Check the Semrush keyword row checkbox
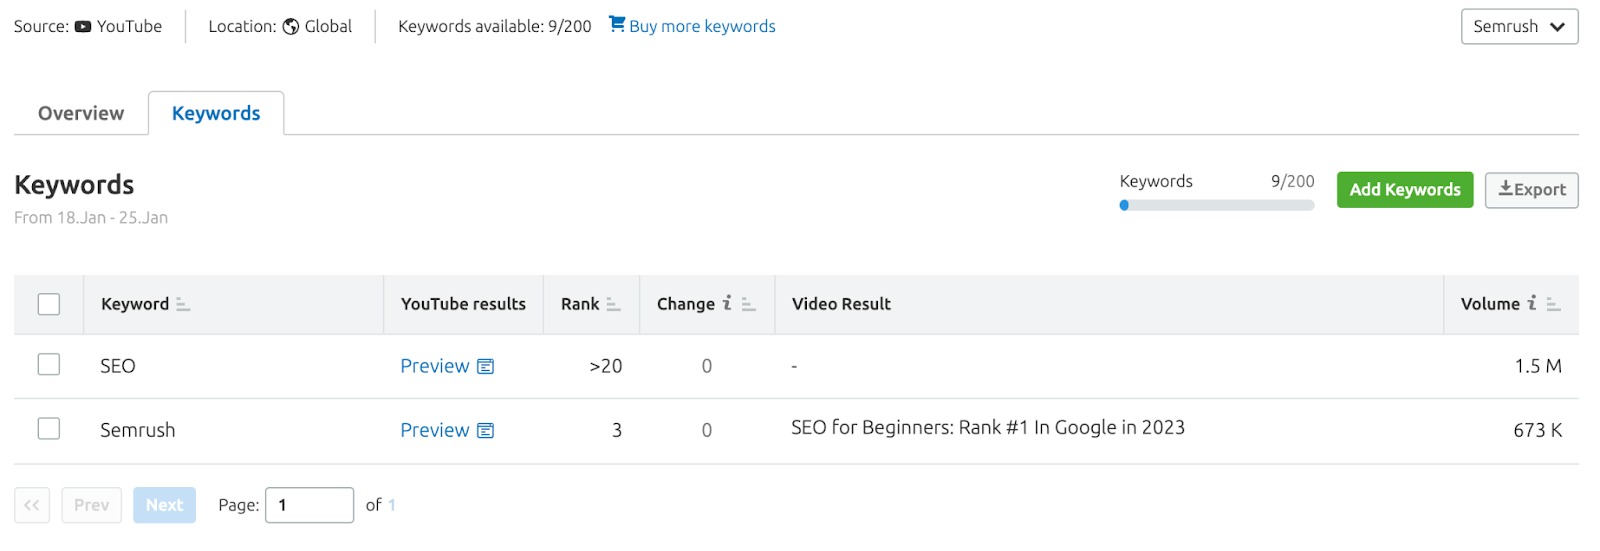Viewport: 1600px width, 551px height. (x=49, y=429)
